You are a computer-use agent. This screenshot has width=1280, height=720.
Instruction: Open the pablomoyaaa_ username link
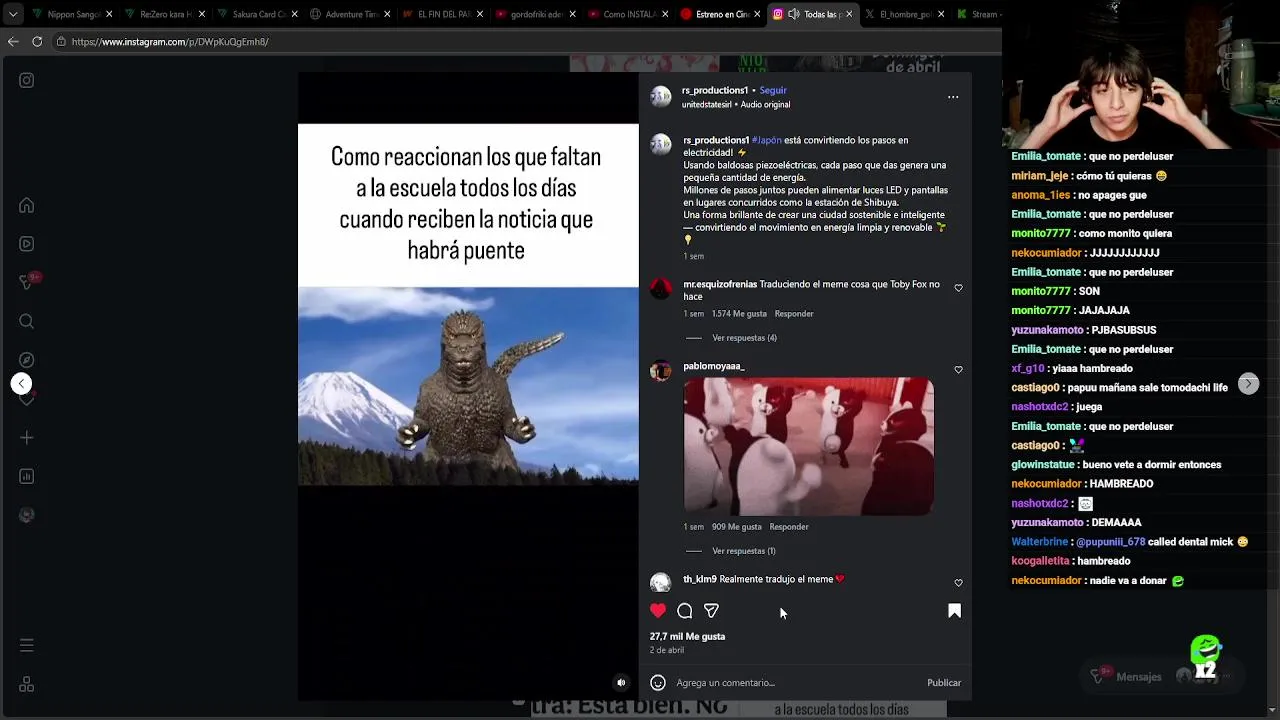click(x=714, y=366)
